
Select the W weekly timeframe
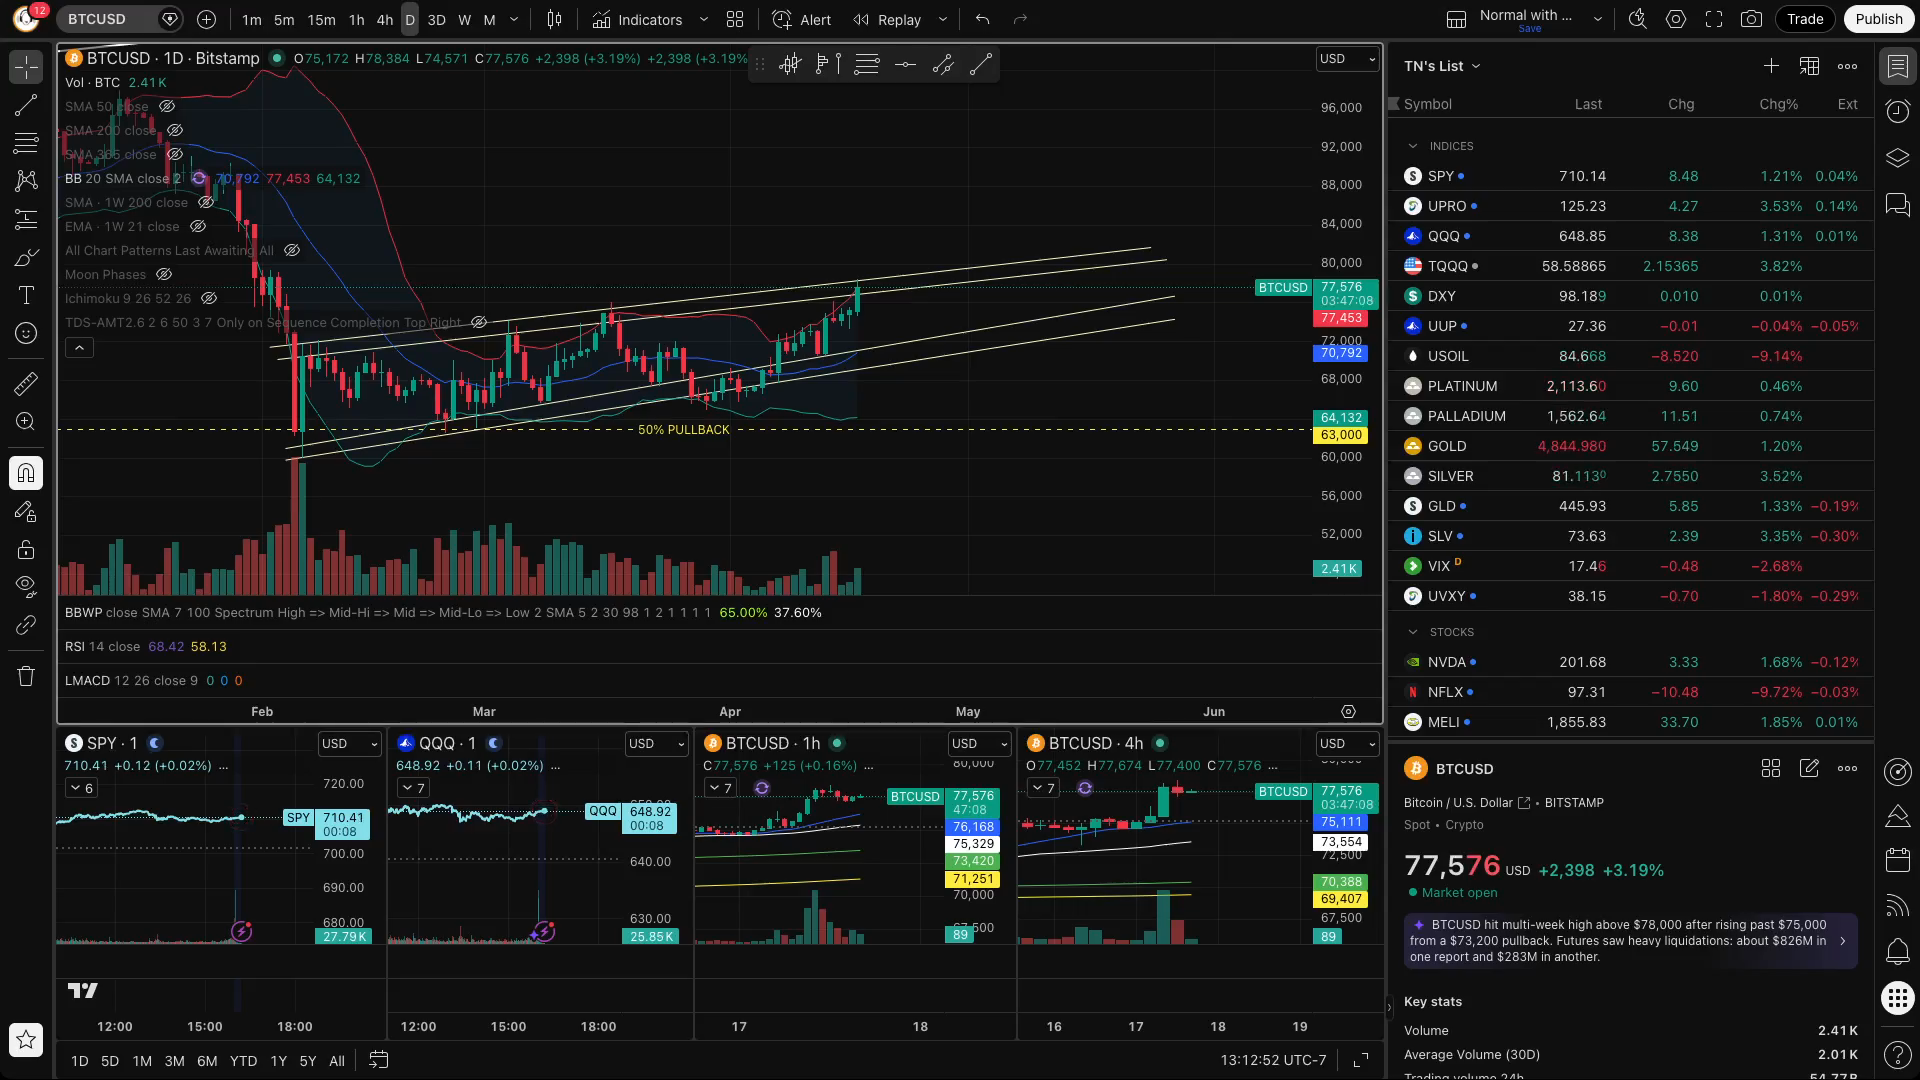point(464,19)
